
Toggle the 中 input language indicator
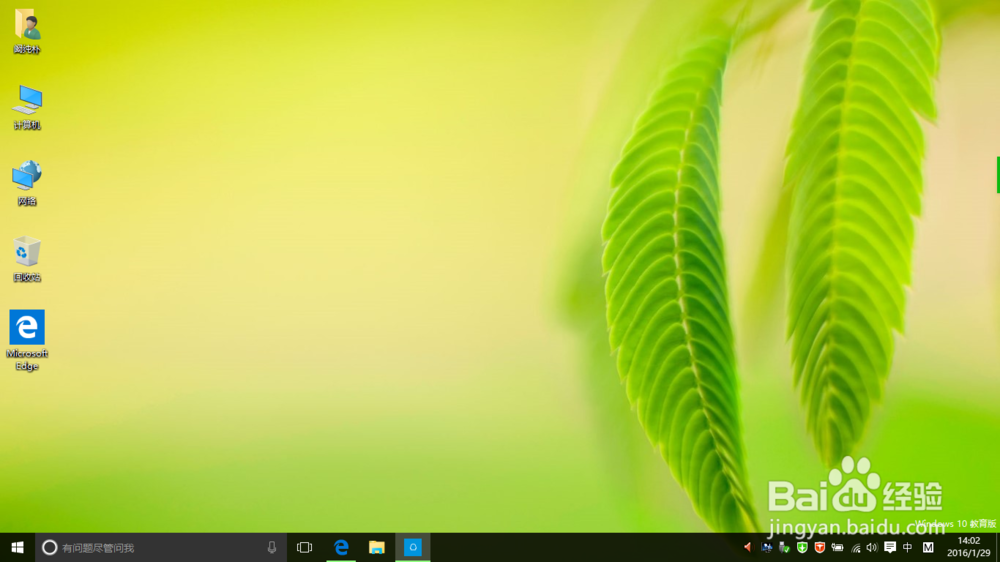pyautogui.click(x=908, y=547)
